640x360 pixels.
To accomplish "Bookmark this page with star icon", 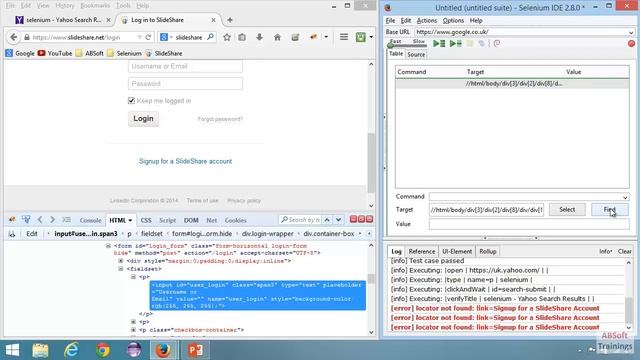I will point(227,37).
